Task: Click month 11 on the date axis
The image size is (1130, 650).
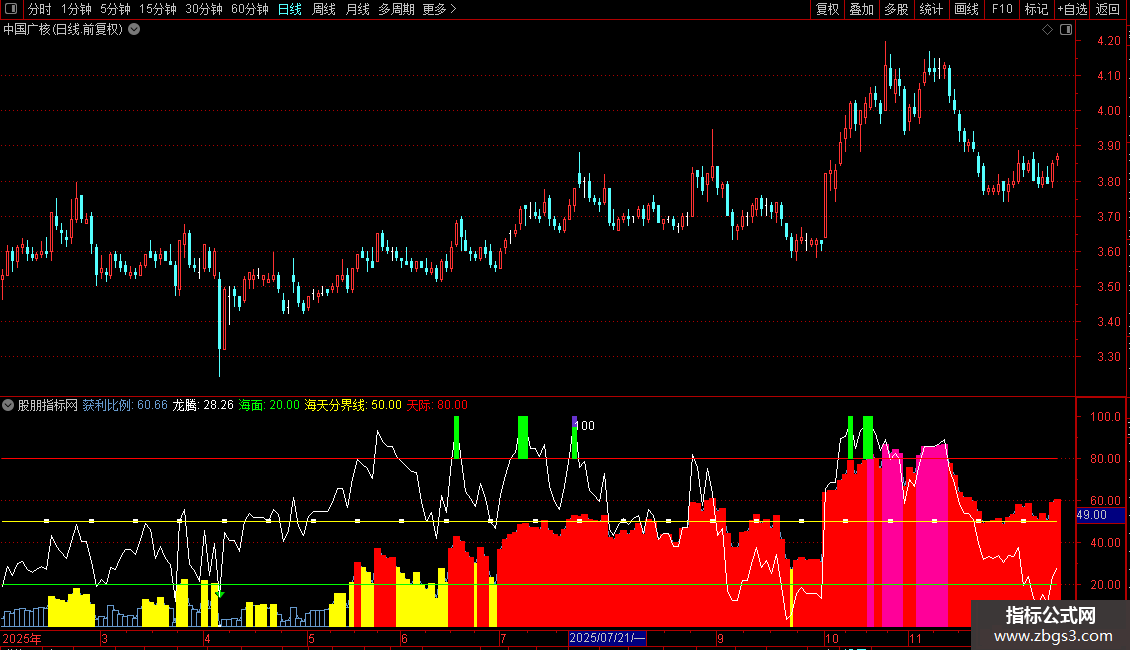Action: pyautogui.click(x=915, y=638)
